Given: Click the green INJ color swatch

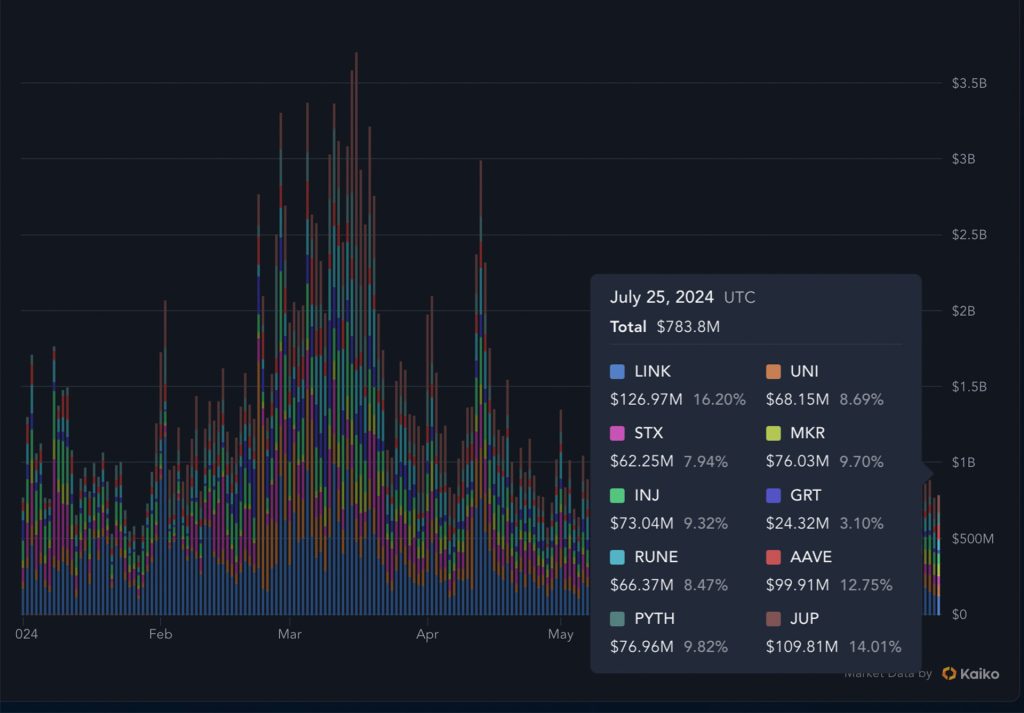Looking at the screenshot, I should (x=618, y=495).
